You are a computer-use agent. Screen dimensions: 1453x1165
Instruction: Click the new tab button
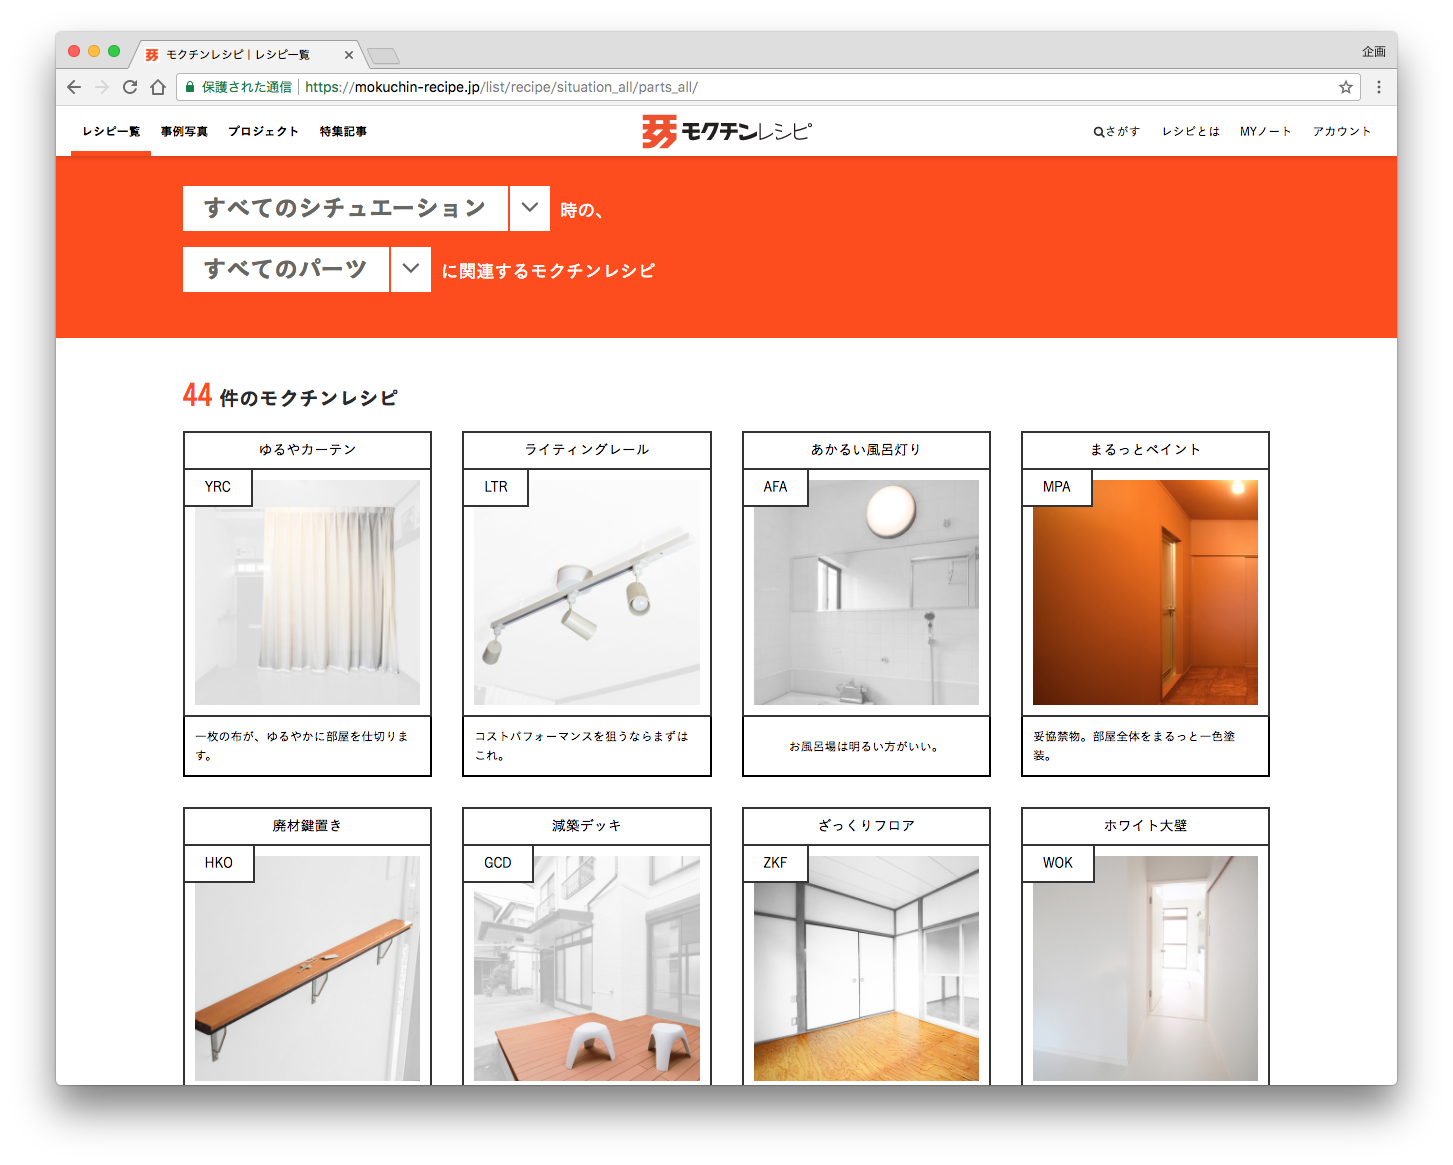point(383,55)
